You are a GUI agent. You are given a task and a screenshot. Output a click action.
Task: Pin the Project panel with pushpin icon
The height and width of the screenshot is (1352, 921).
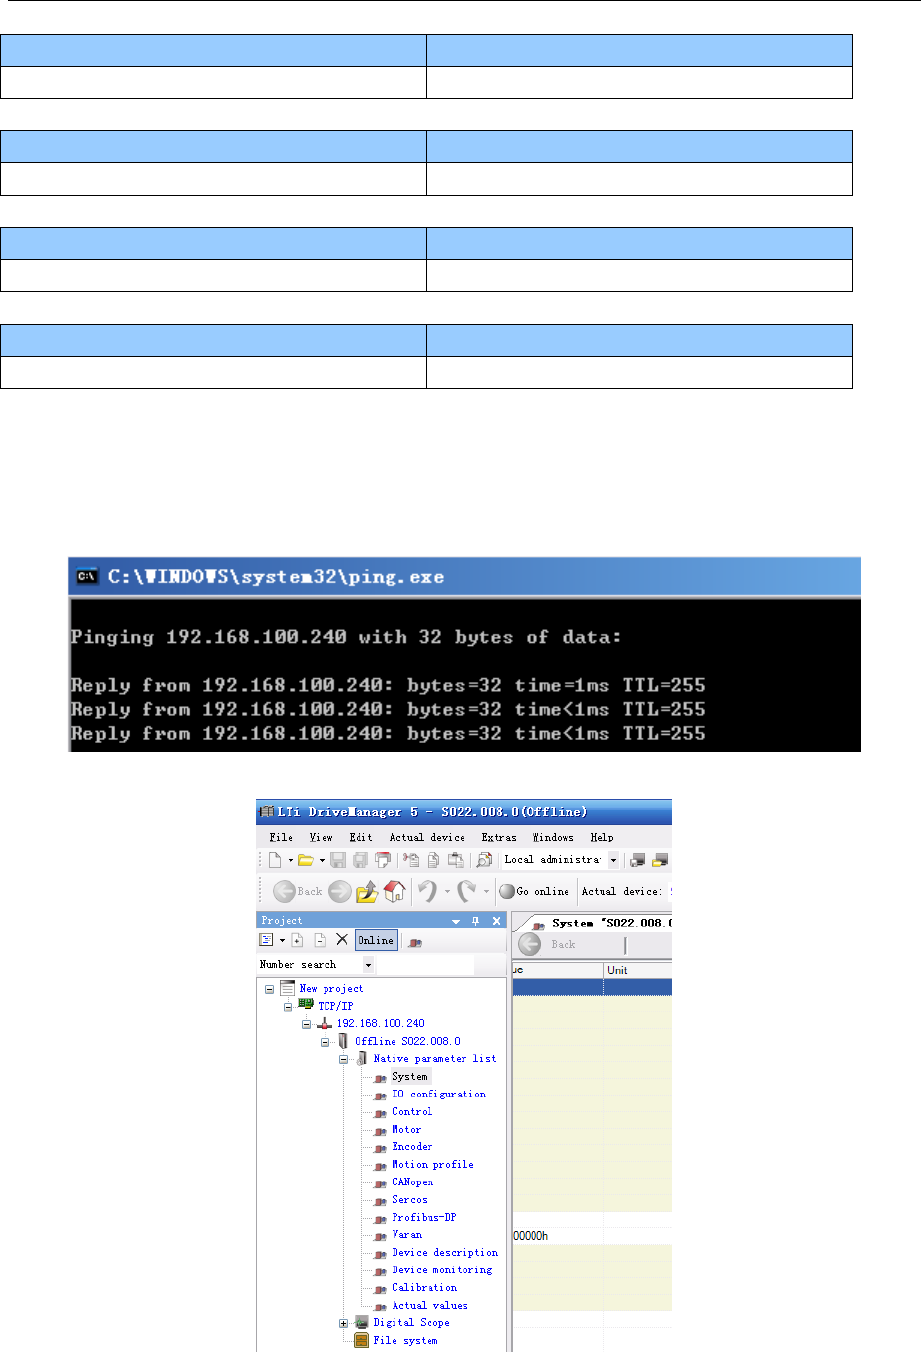[x=476, y=921]
